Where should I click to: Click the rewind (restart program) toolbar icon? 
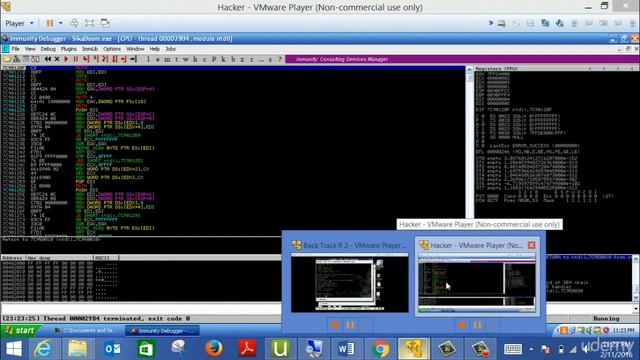point(48,59)
